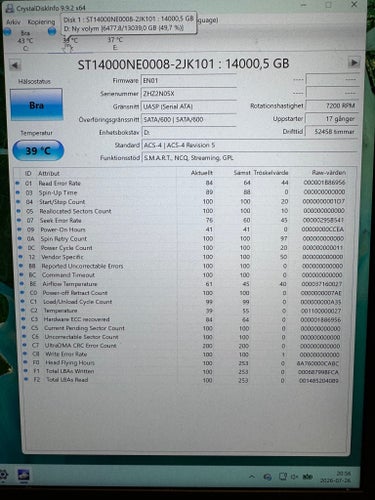The height and width of the screenshot is (500, 375).
Task: Select the Uncorrectable Sector Count row
Action: coord(182,337)
